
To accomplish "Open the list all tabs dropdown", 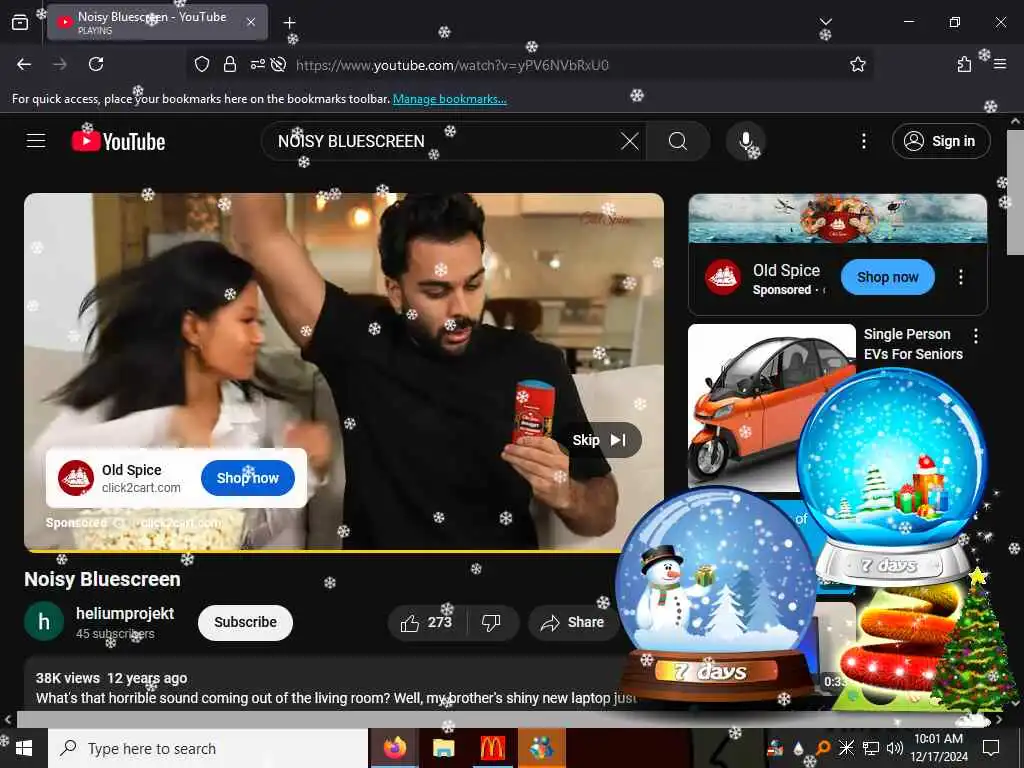I will [x=825, y=22].
